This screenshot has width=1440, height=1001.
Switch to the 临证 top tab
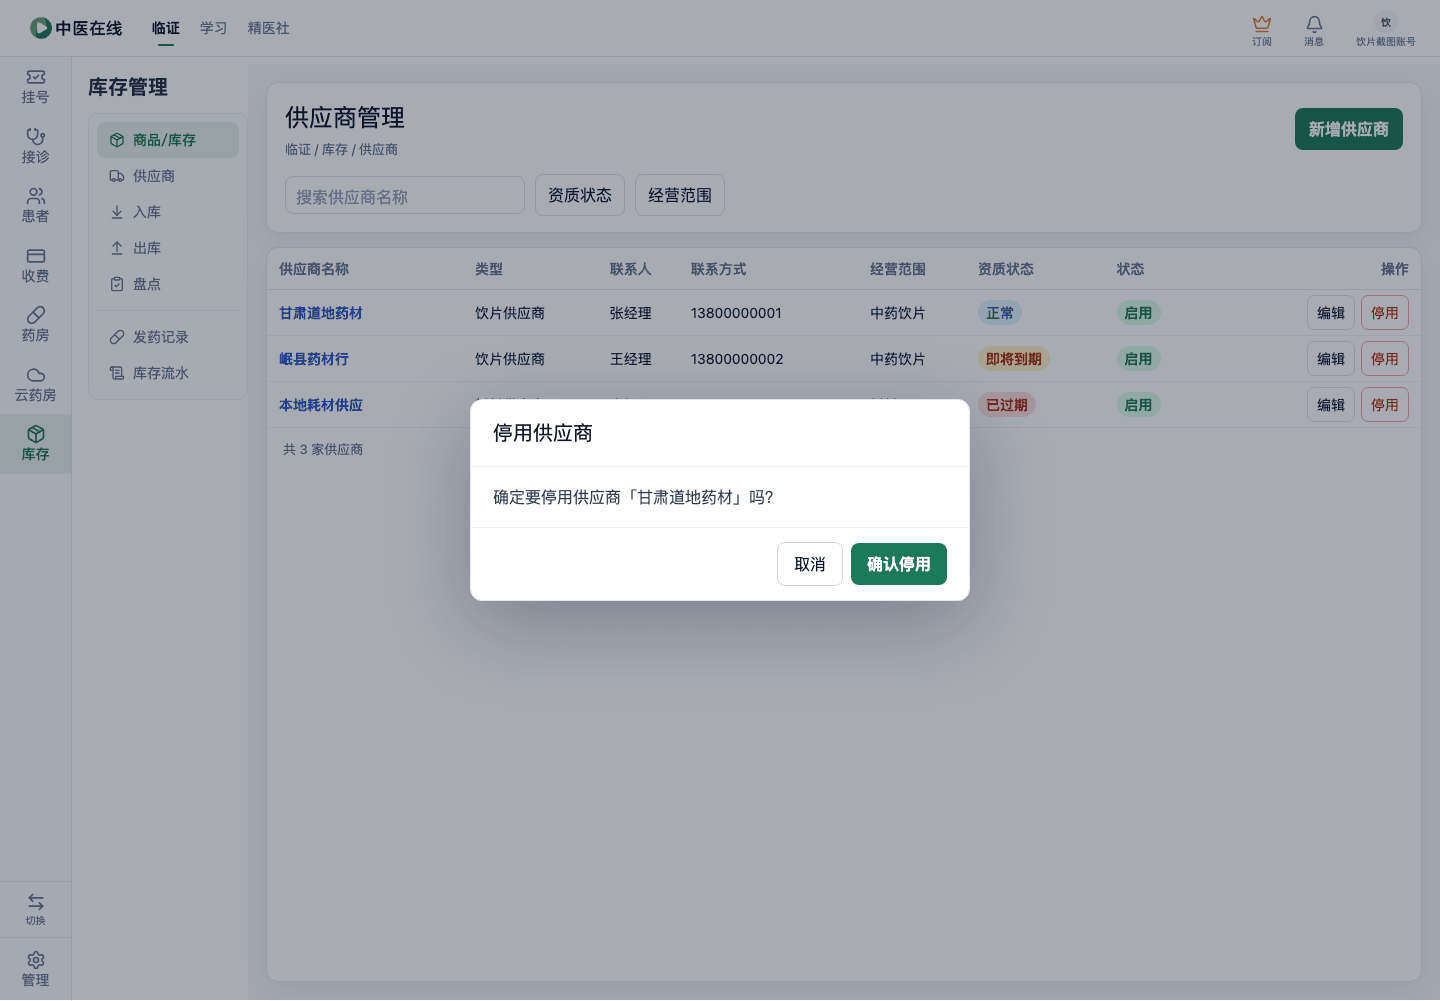[x=166, y=28]
